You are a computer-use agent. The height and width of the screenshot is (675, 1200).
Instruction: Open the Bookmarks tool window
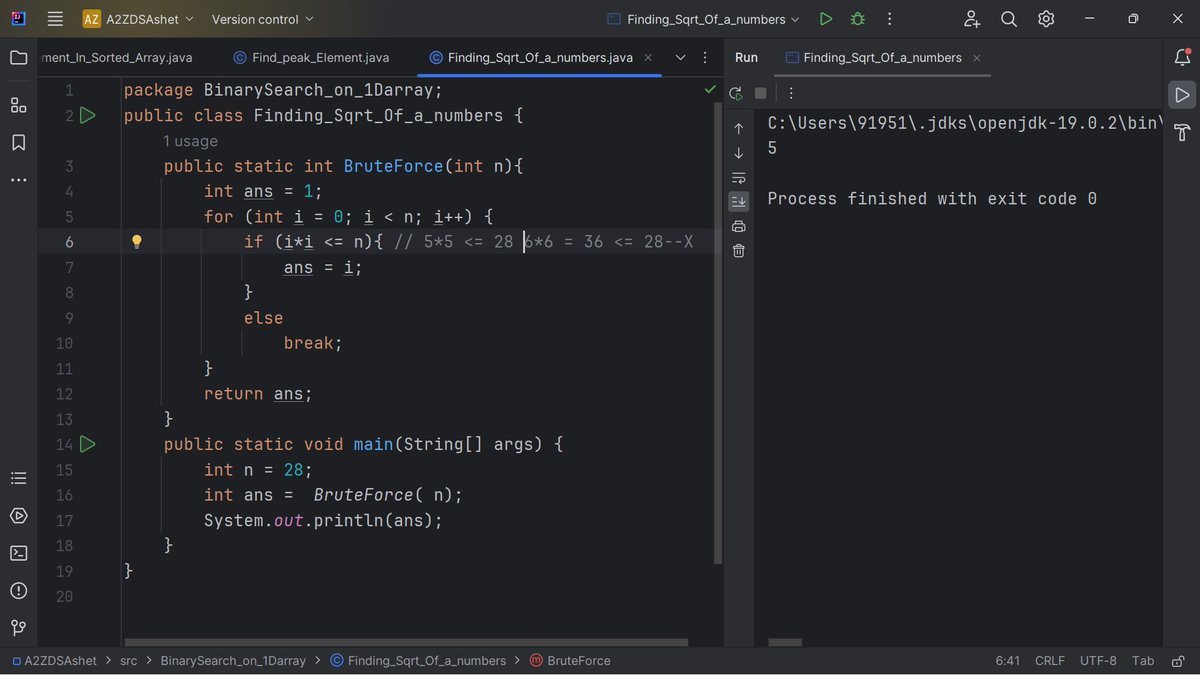coord(18,142)
